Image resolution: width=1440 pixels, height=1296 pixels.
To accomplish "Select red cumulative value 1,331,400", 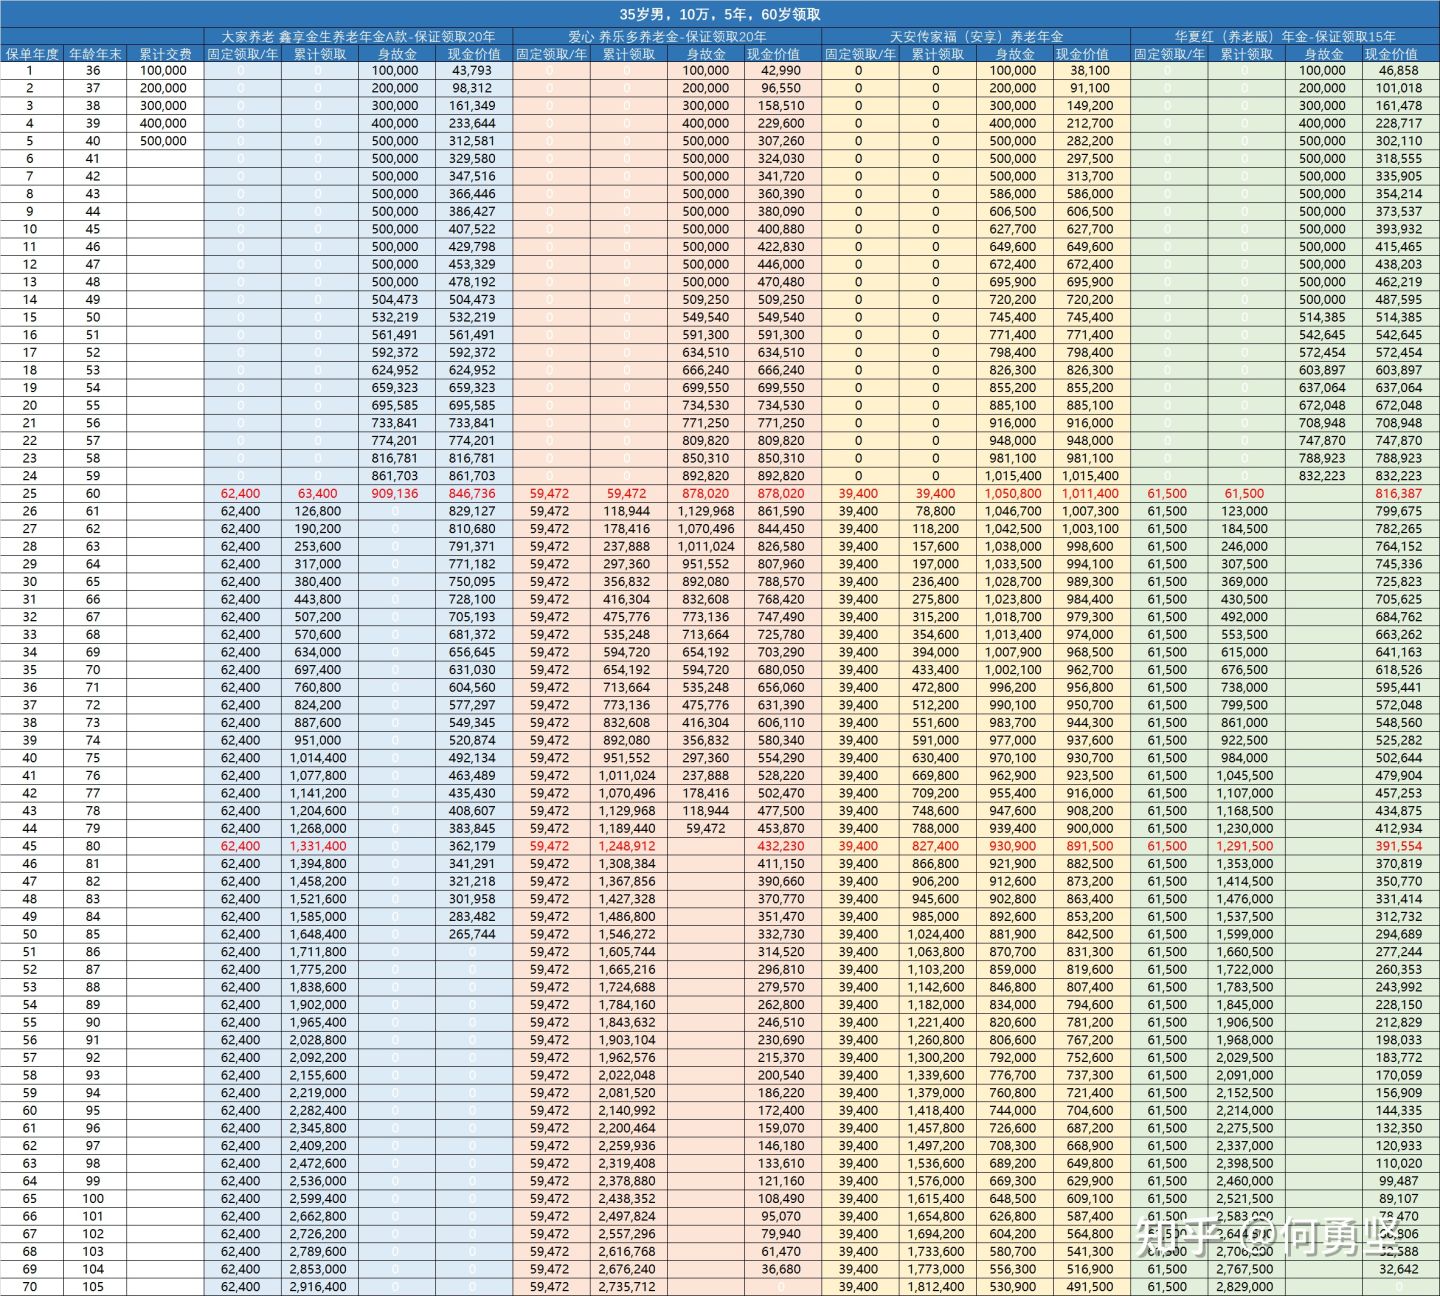I will (x=318, y=846).
